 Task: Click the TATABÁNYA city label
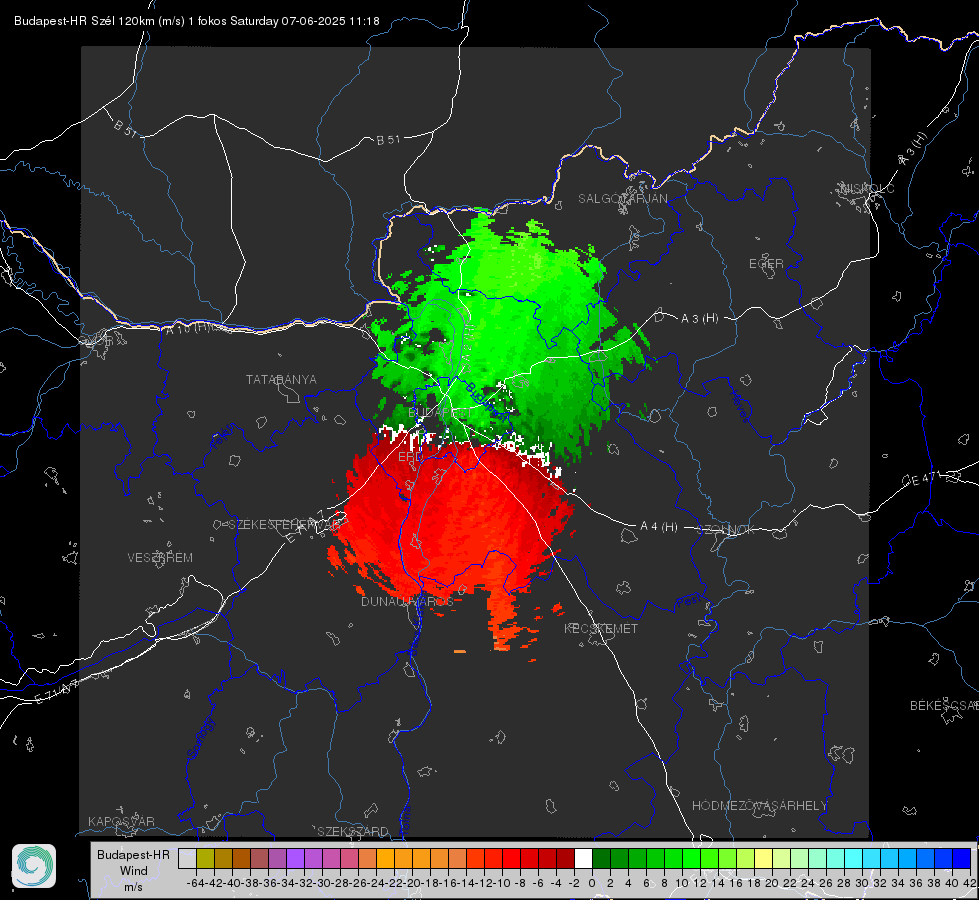tap(281, 379)
